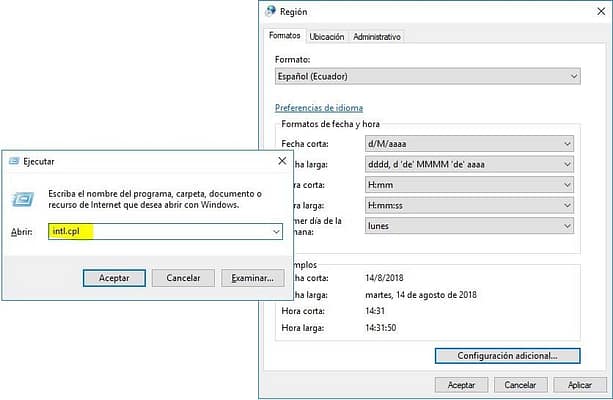Click the Examinar... button
The height and width of the screenshot is (400, 613).
253,278
